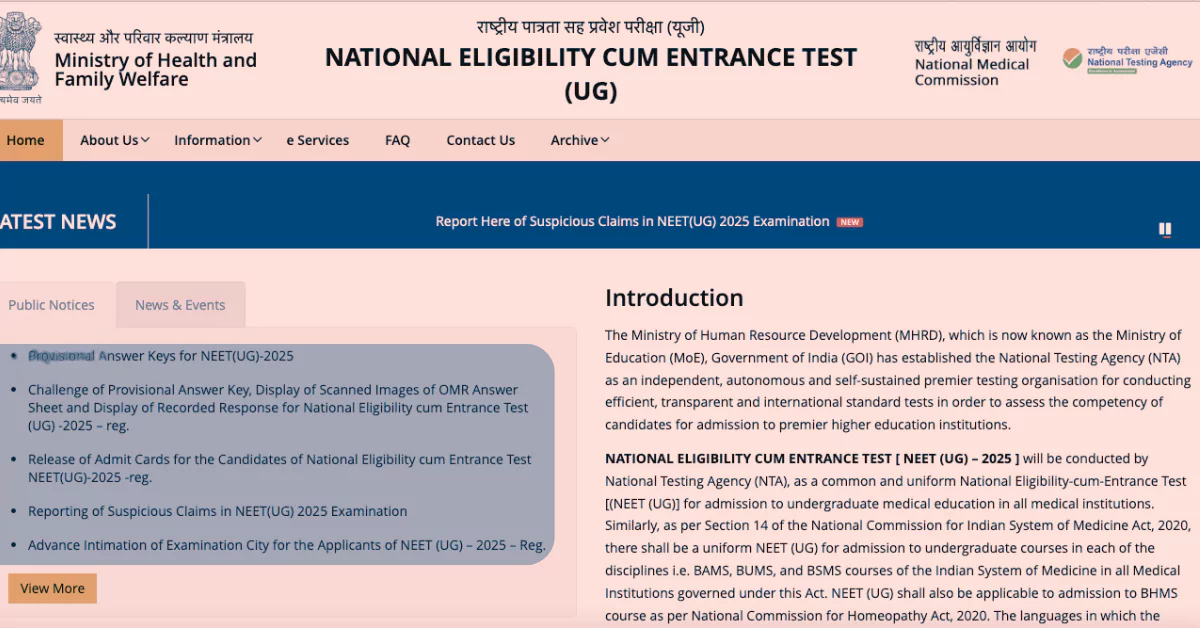
Task: Click the National Testing Agency logo
Action: (1127, 59)
